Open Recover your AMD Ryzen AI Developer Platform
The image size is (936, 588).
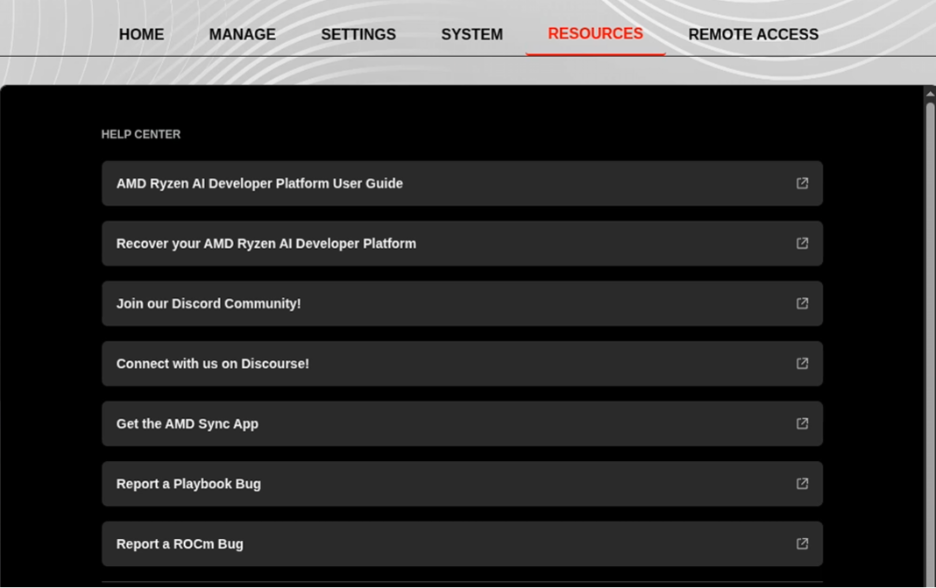click(462, 244)
